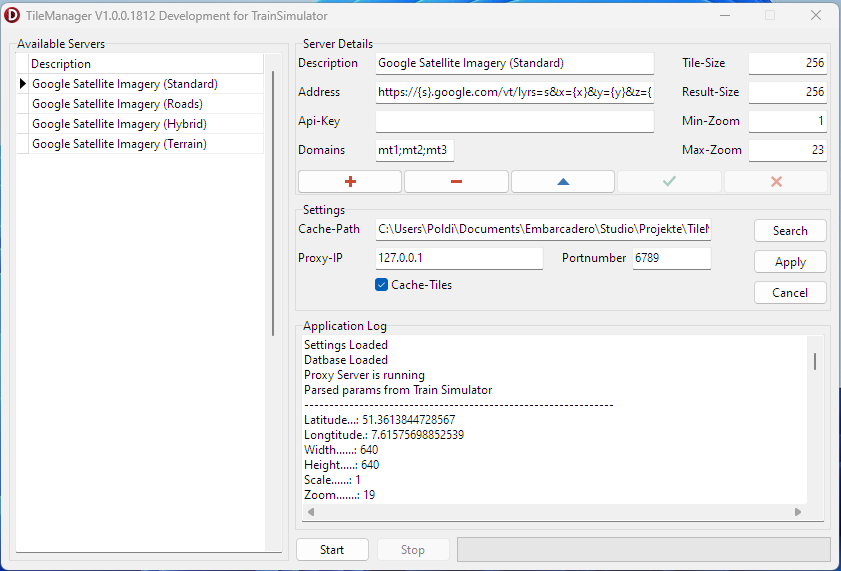
Task: Click the Available Servers list vertical scrollbar
Action: point(273,204)
